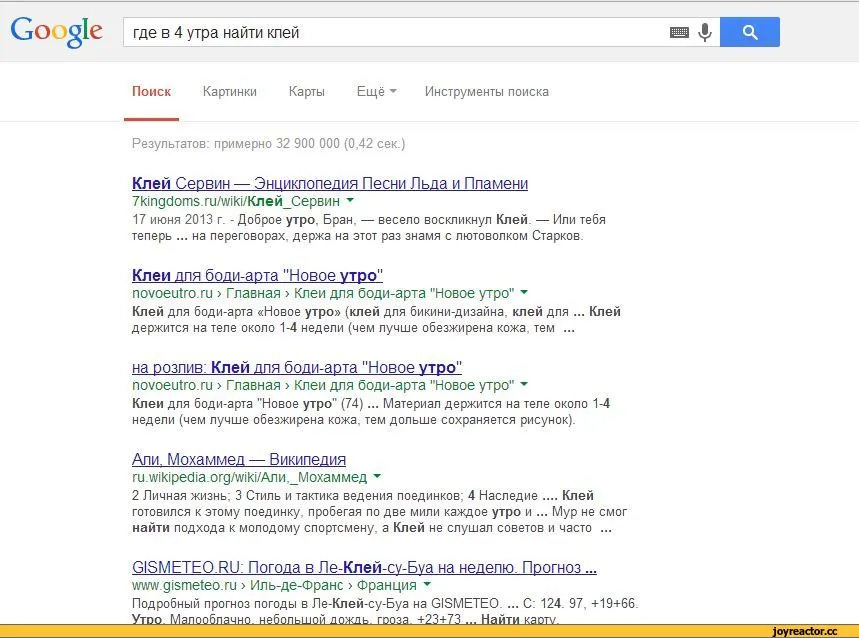Expand arrow next to 7kingdoms.ru URL

pyautogui.click(x=350, y=200)
